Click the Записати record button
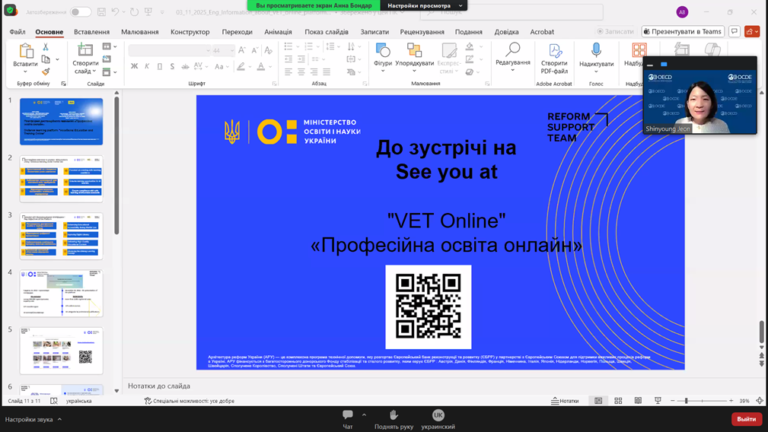768x432 pixels. 615,31
